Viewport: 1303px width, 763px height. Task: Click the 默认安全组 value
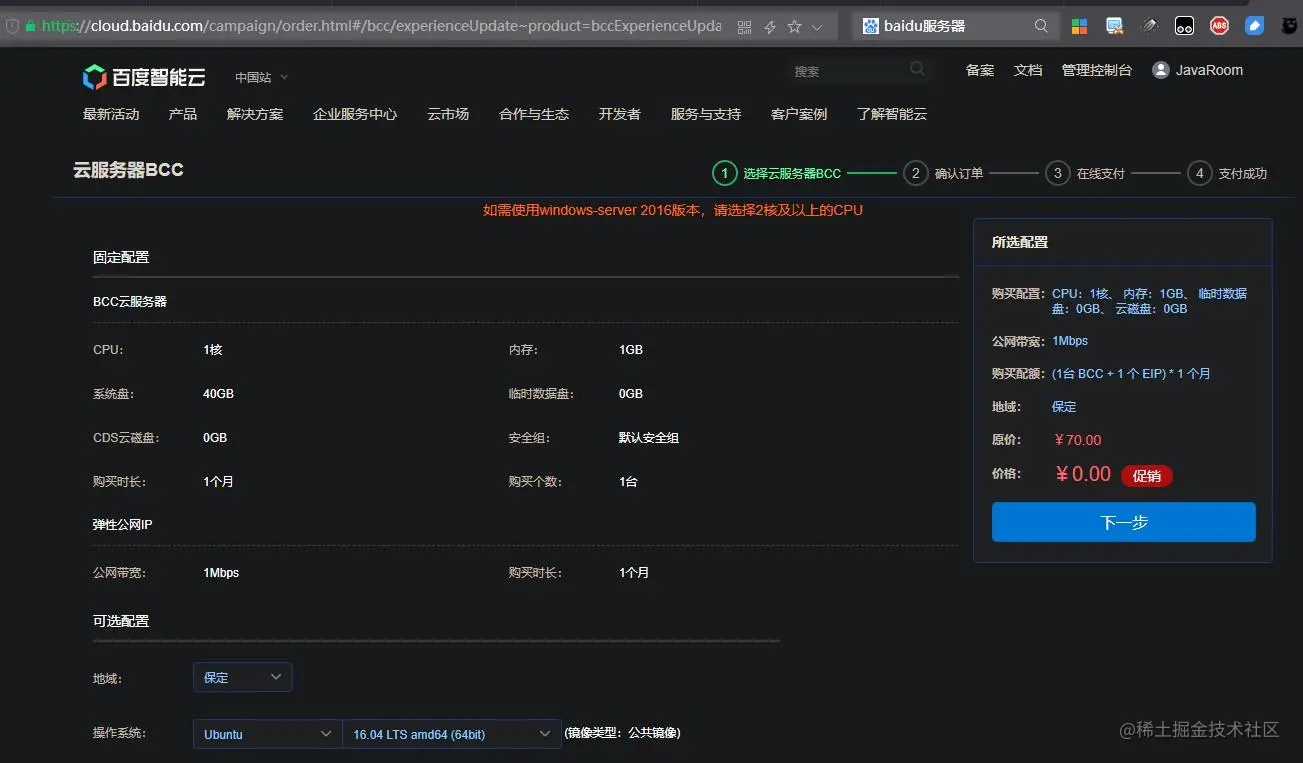point(649,438)
